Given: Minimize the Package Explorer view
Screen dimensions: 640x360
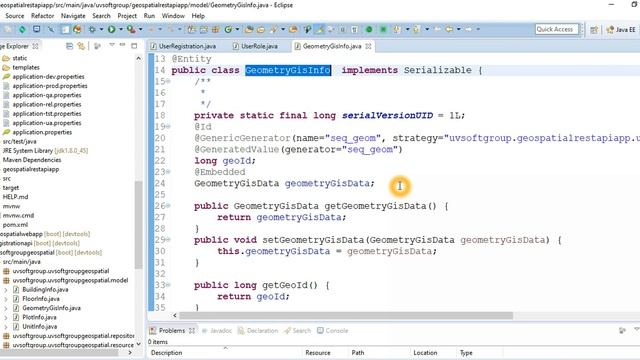Looking at the screenshot, I should (x=122, y=45).
